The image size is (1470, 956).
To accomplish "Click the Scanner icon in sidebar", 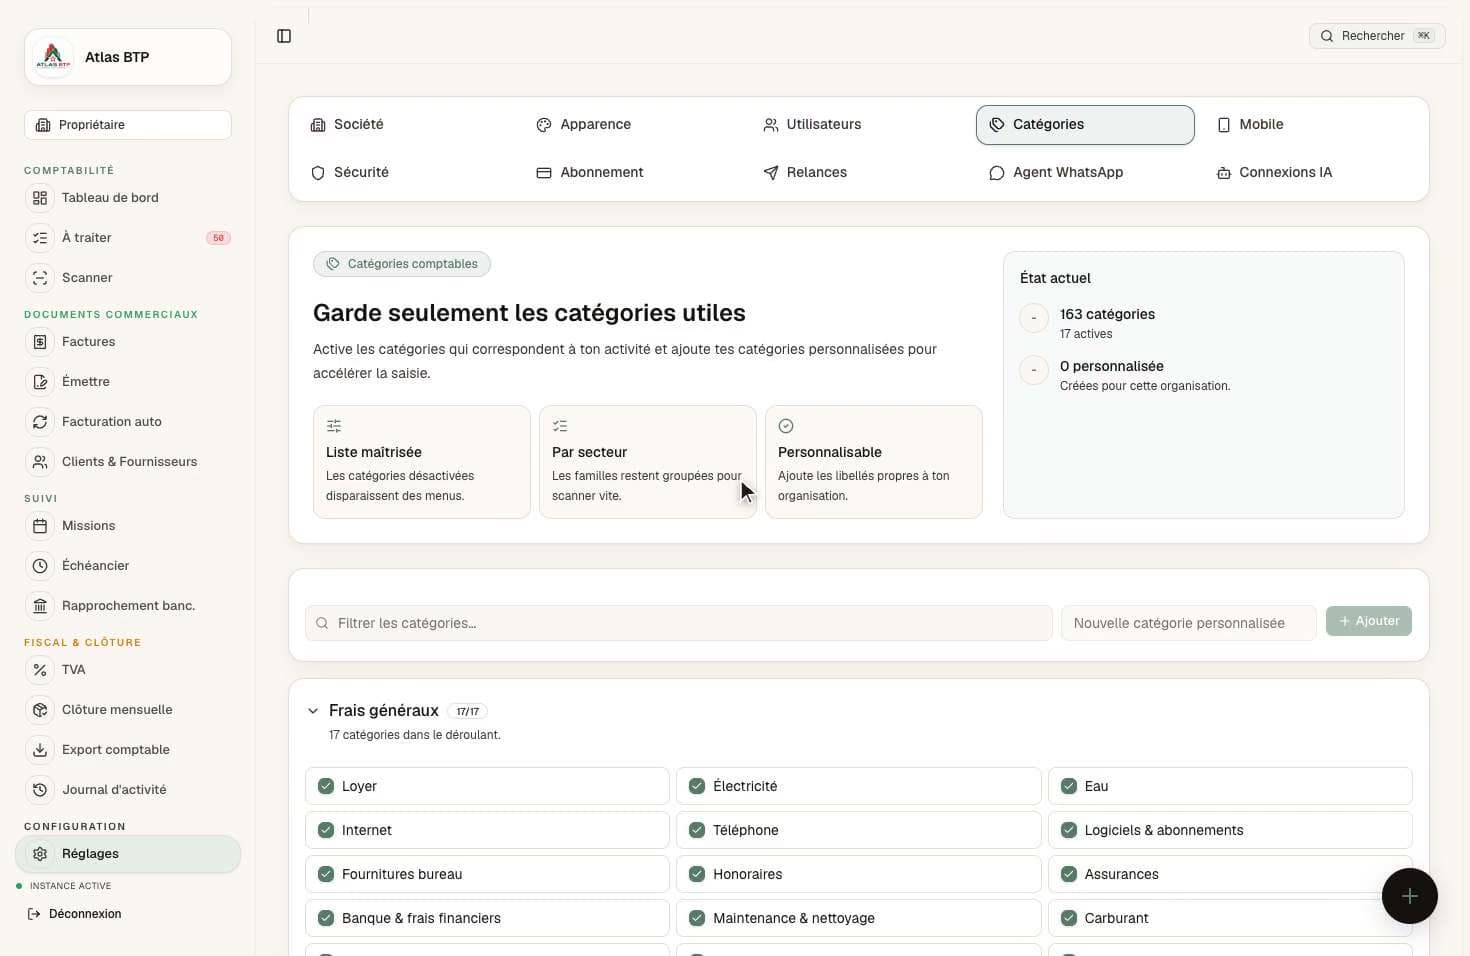I will point(40,278).
